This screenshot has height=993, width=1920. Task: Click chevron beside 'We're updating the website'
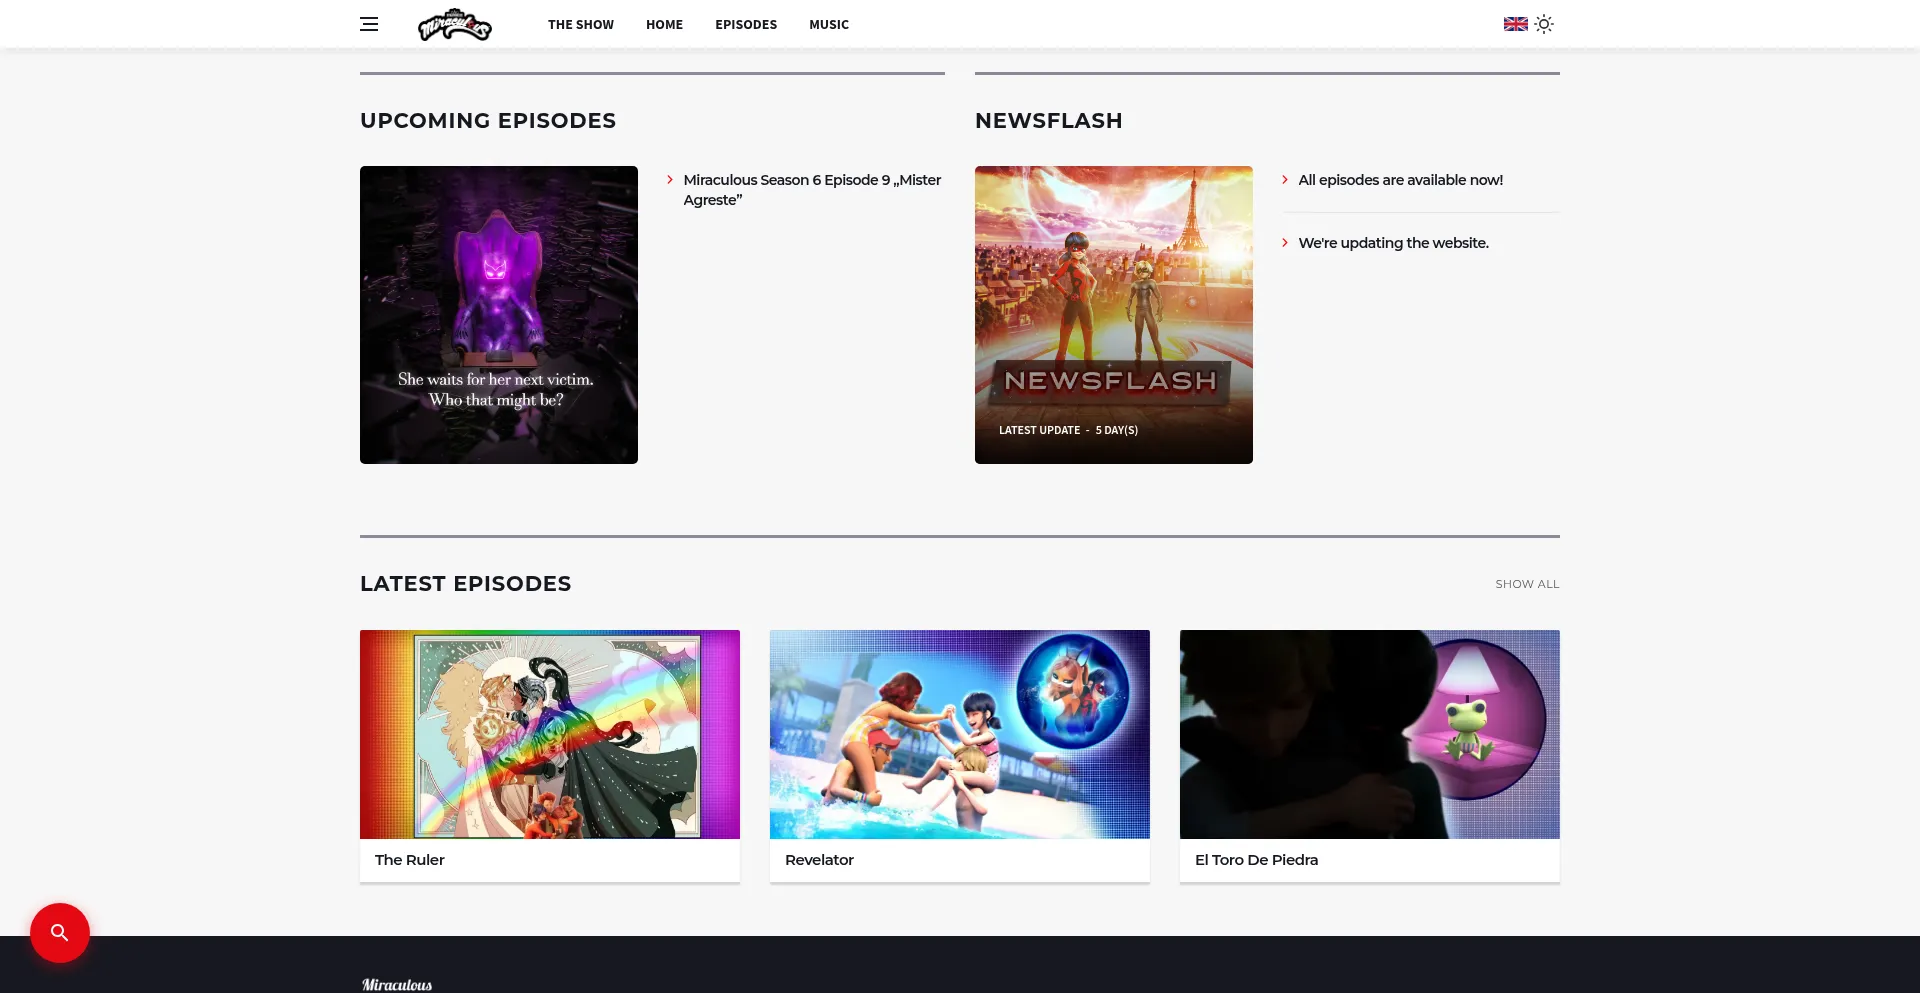click(1285, 243)
